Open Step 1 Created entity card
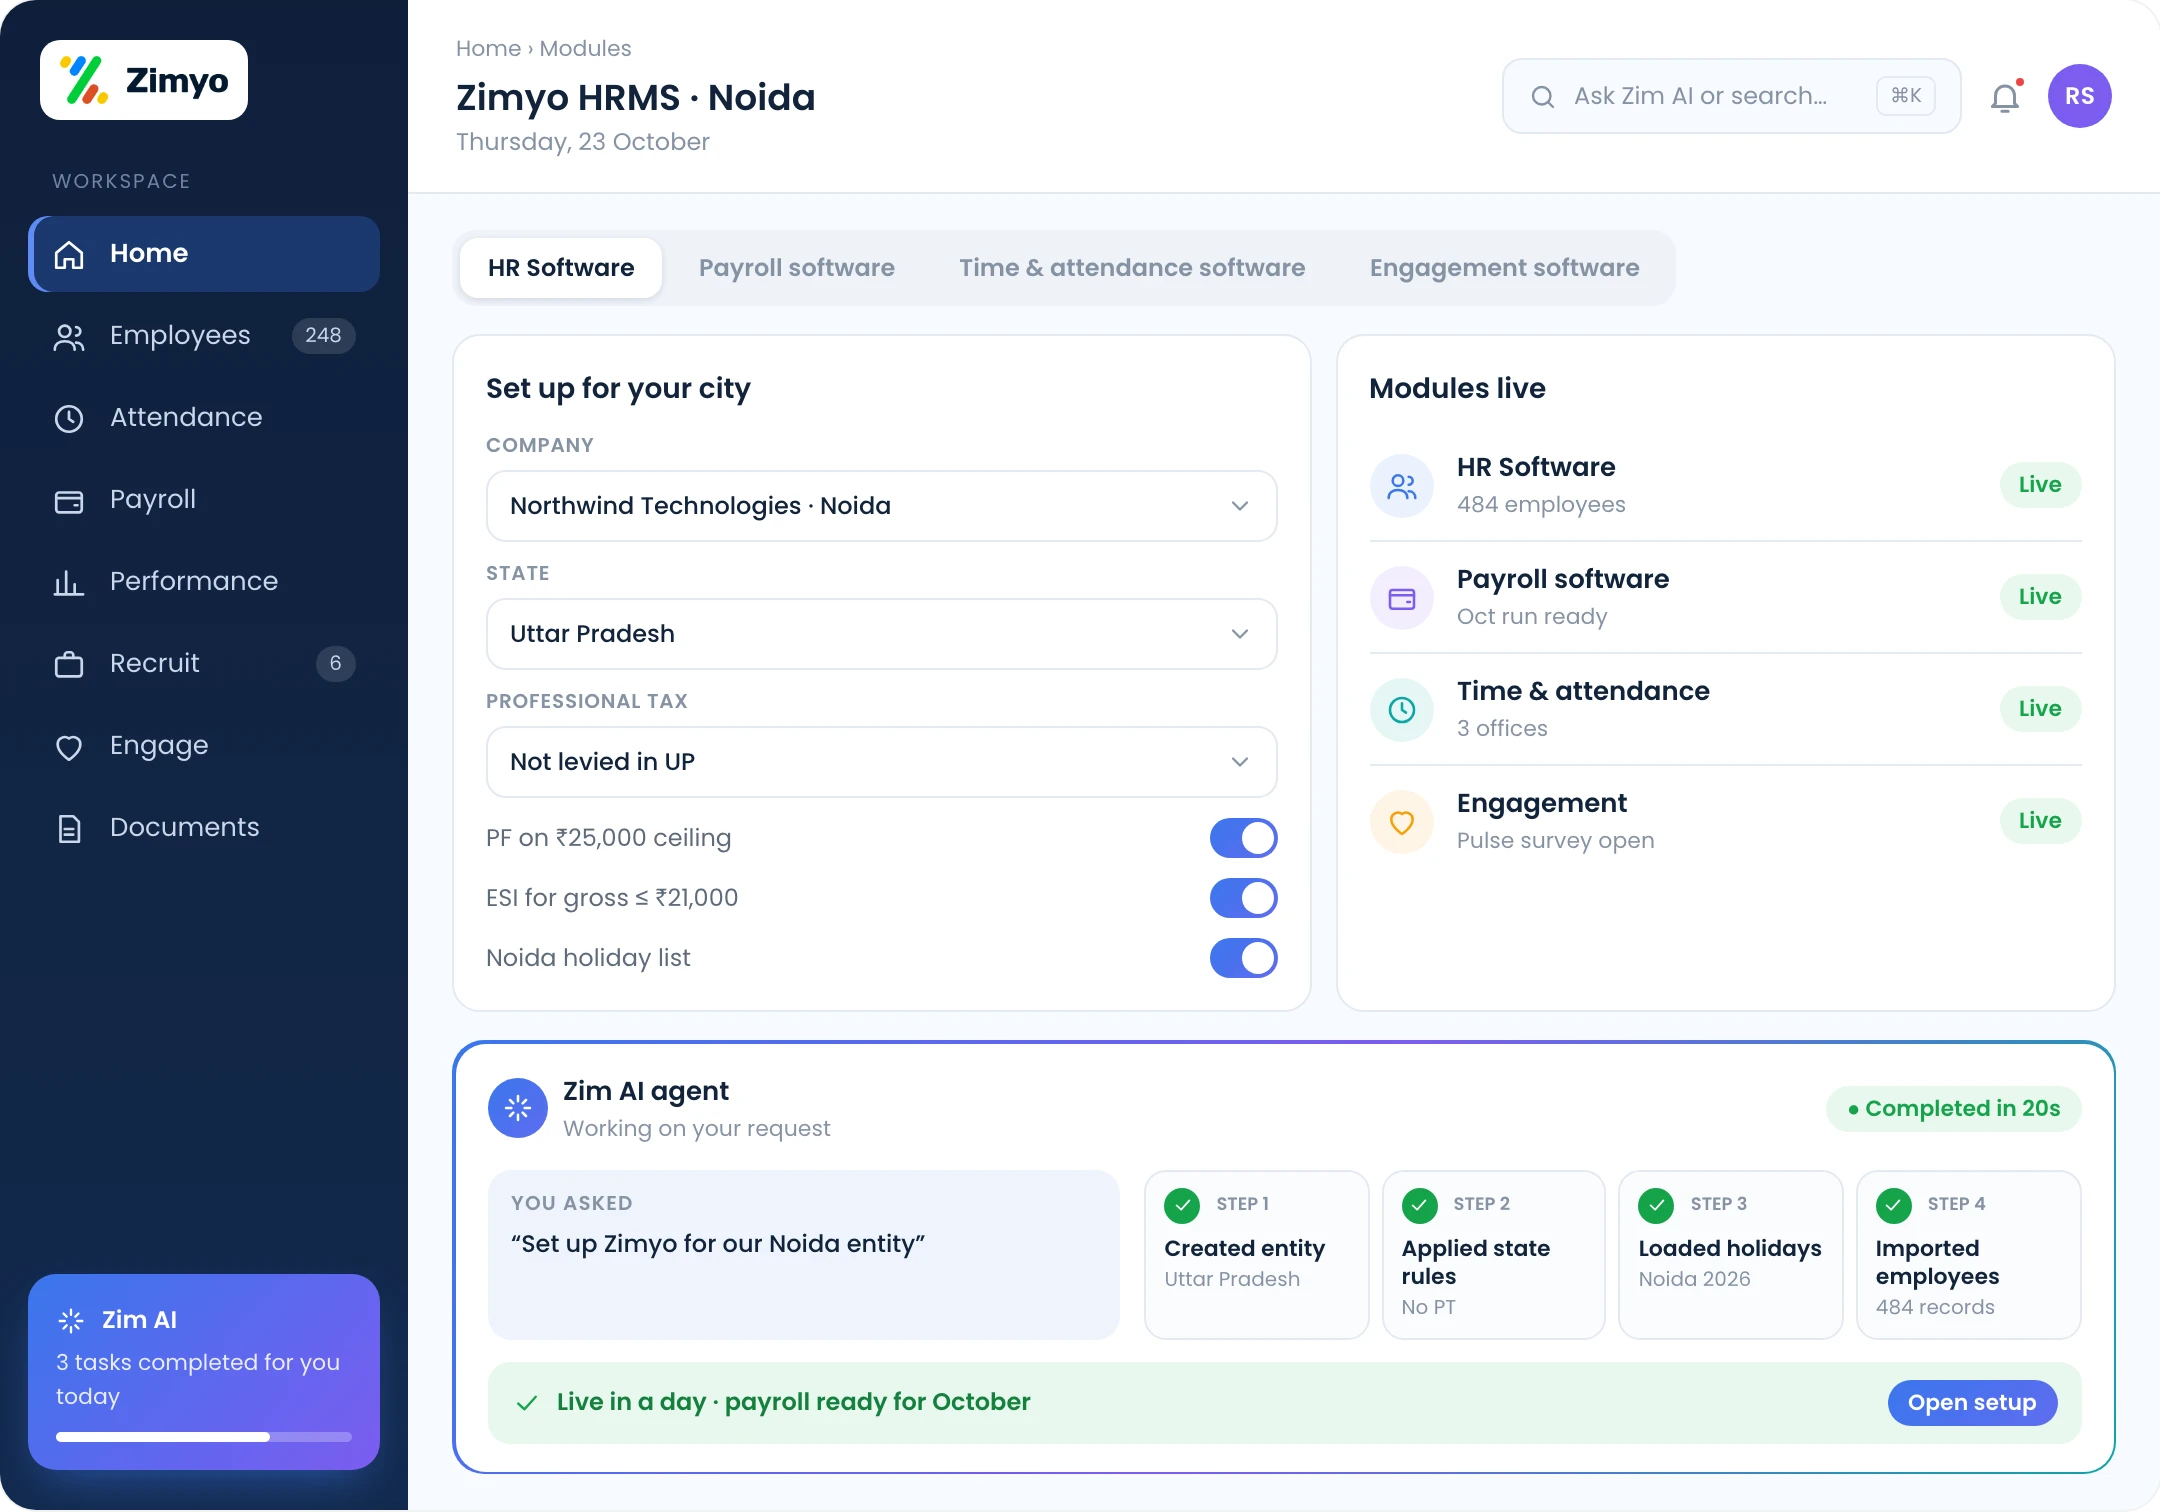Viewport: 2160px width, 1512px height. 1256,1255
